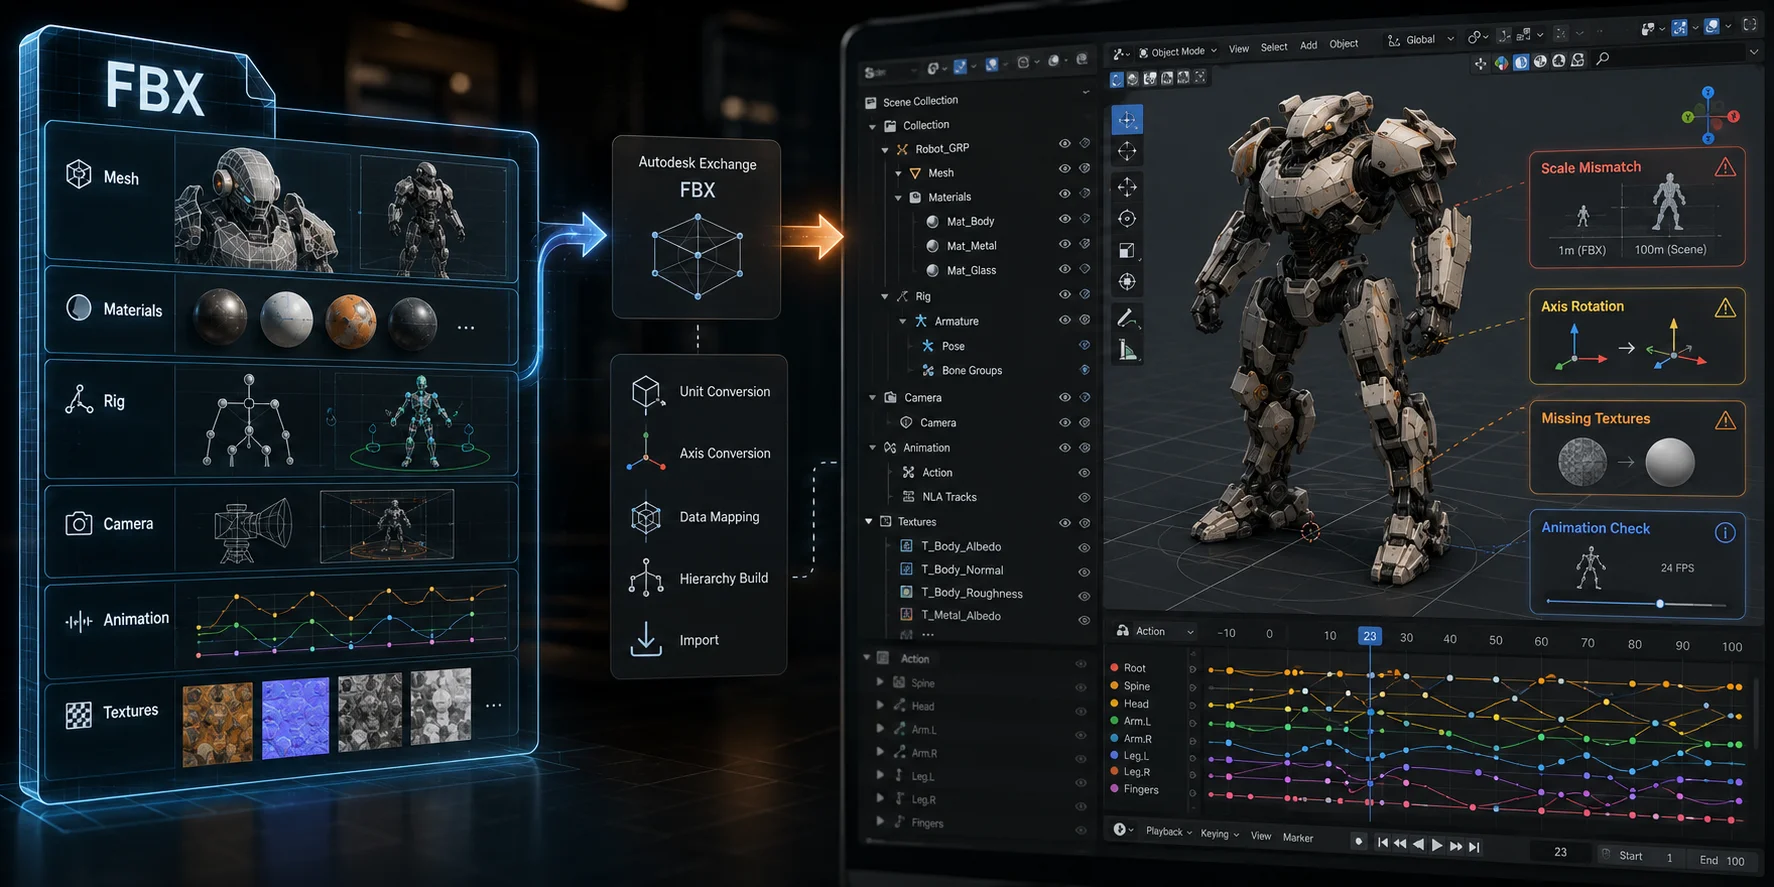
Task: Open the View menu in viewport header
Action: [x=1239, y=49]
